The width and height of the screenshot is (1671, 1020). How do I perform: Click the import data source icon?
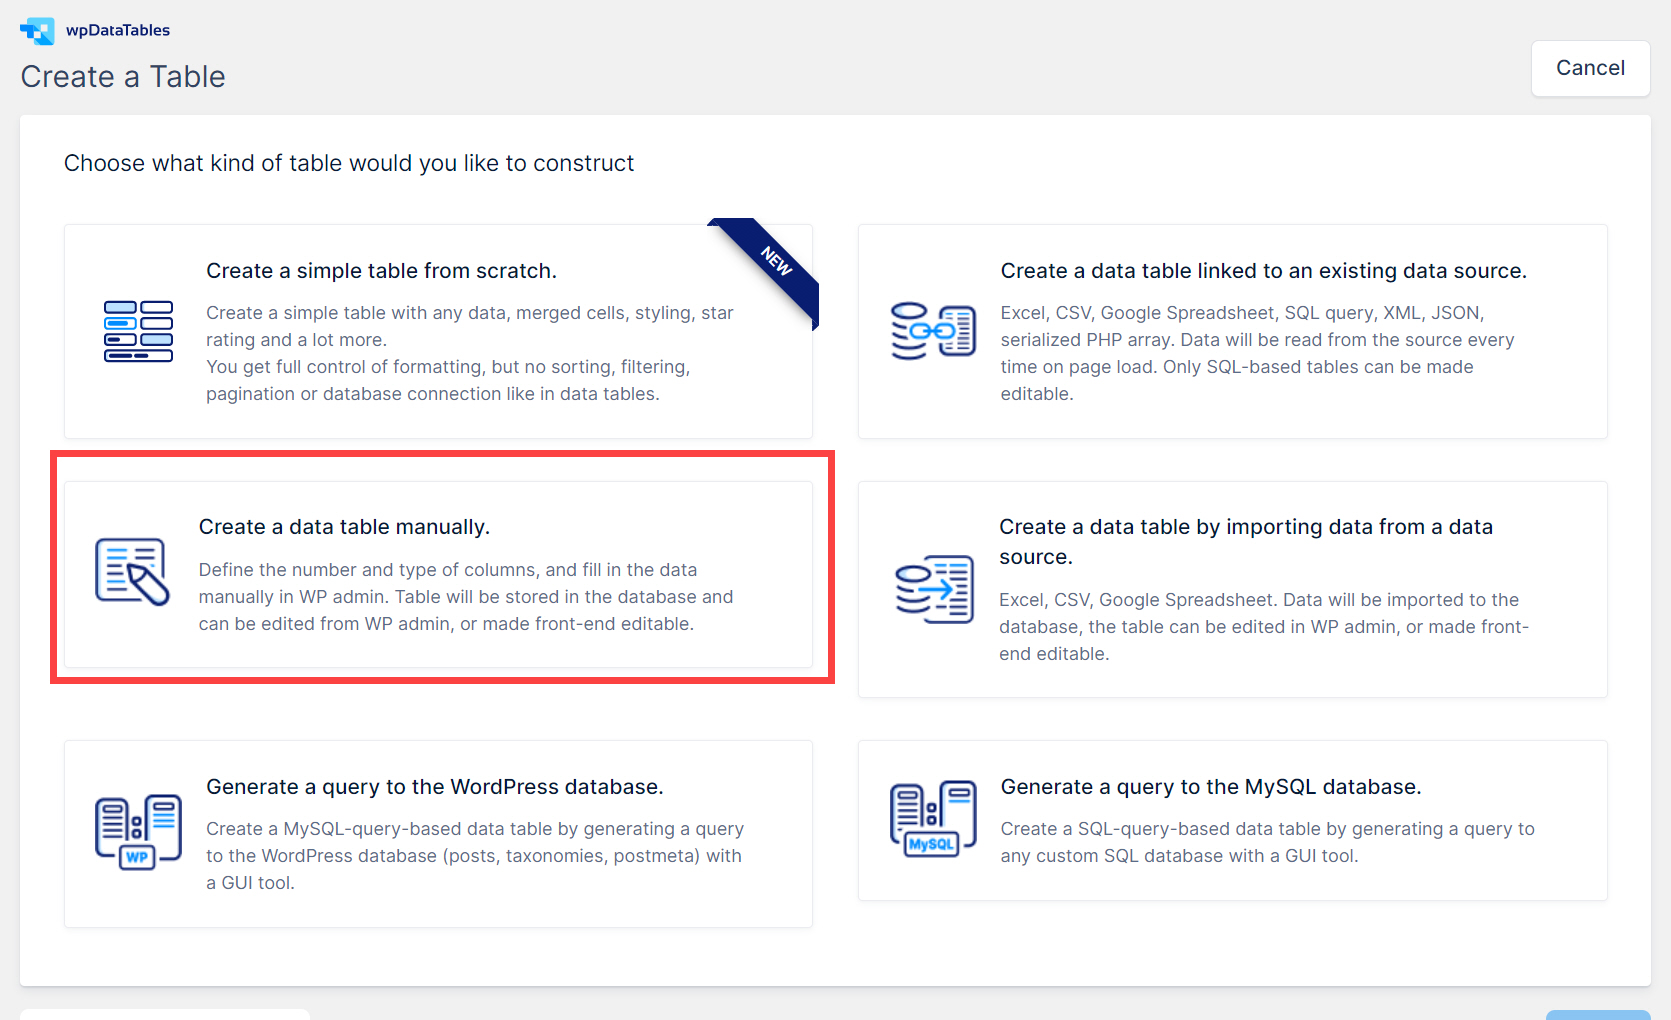934,589
